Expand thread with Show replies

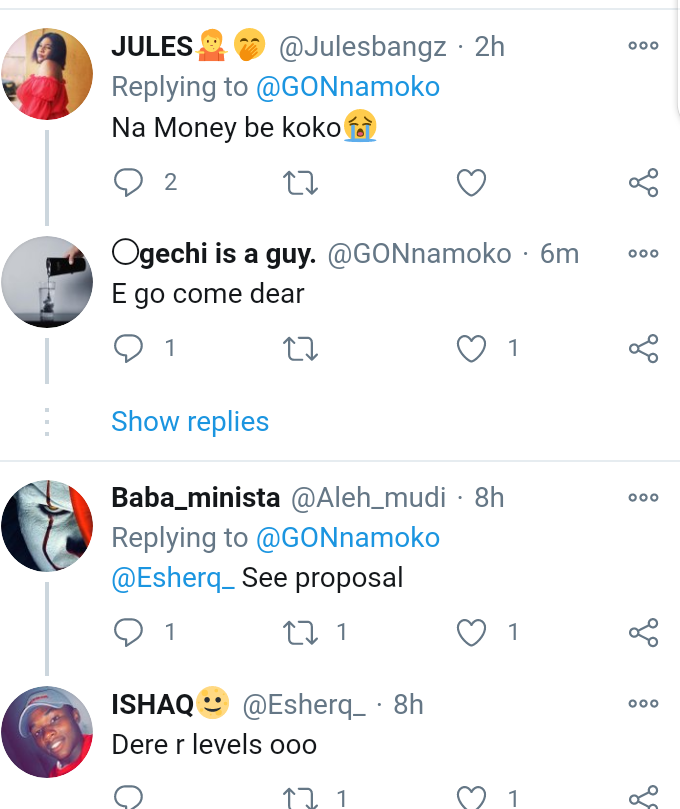click(x=190, y=422)
